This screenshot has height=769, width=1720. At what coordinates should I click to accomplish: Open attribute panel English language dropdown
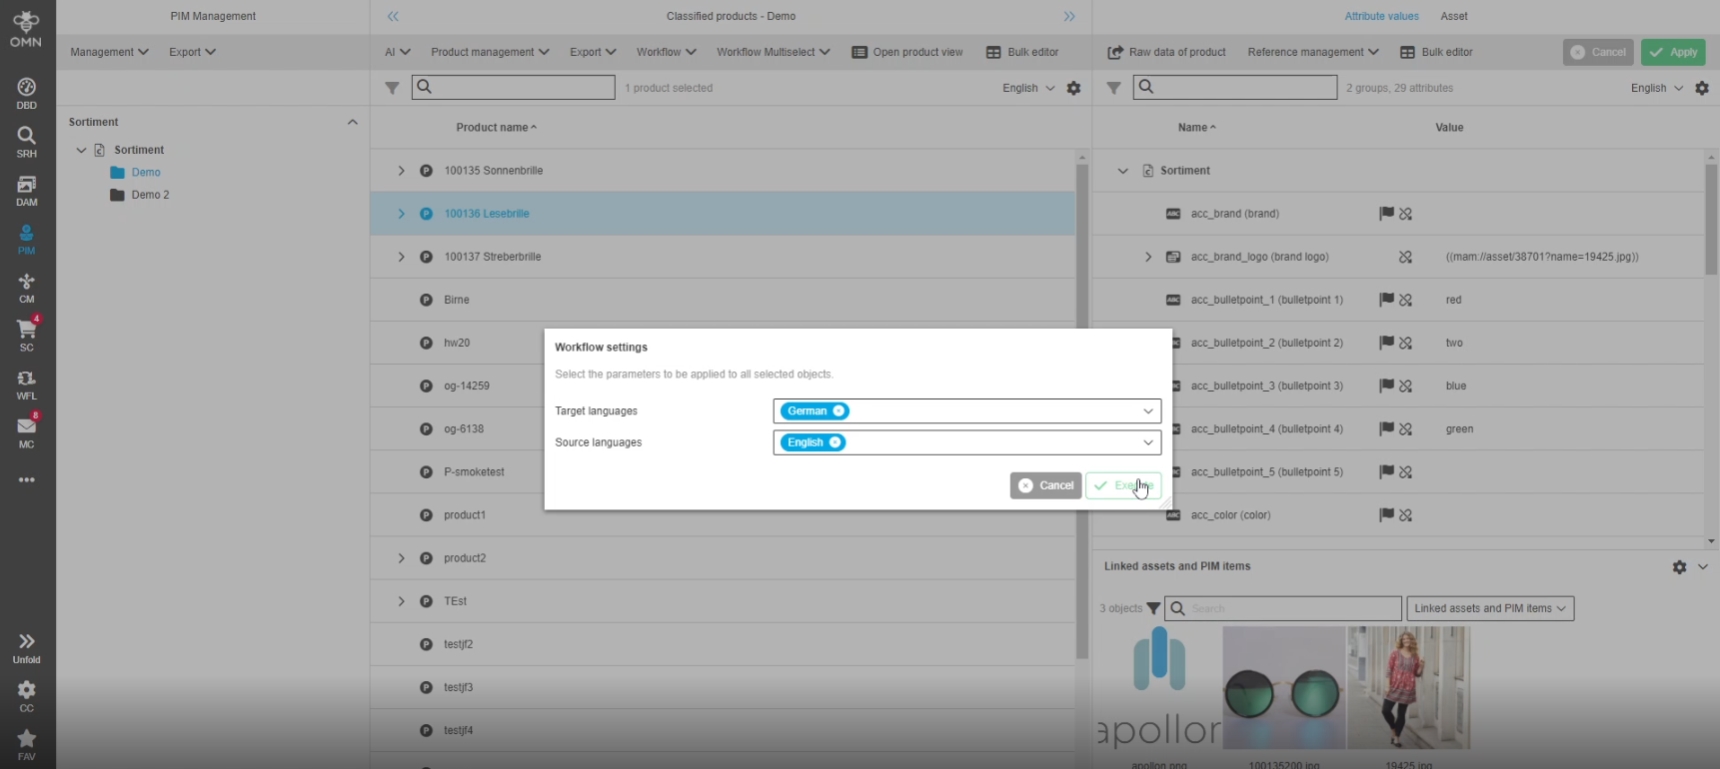[x=1656, y=88]
